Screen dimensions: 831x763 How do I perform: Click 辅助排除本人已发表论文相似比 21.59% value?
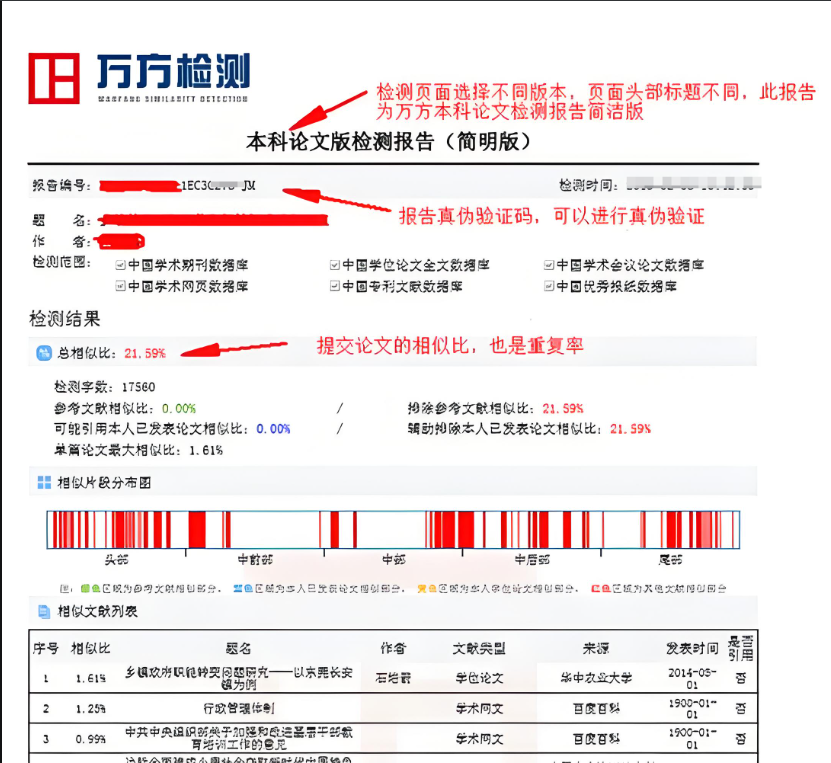[x=630, y=429]
